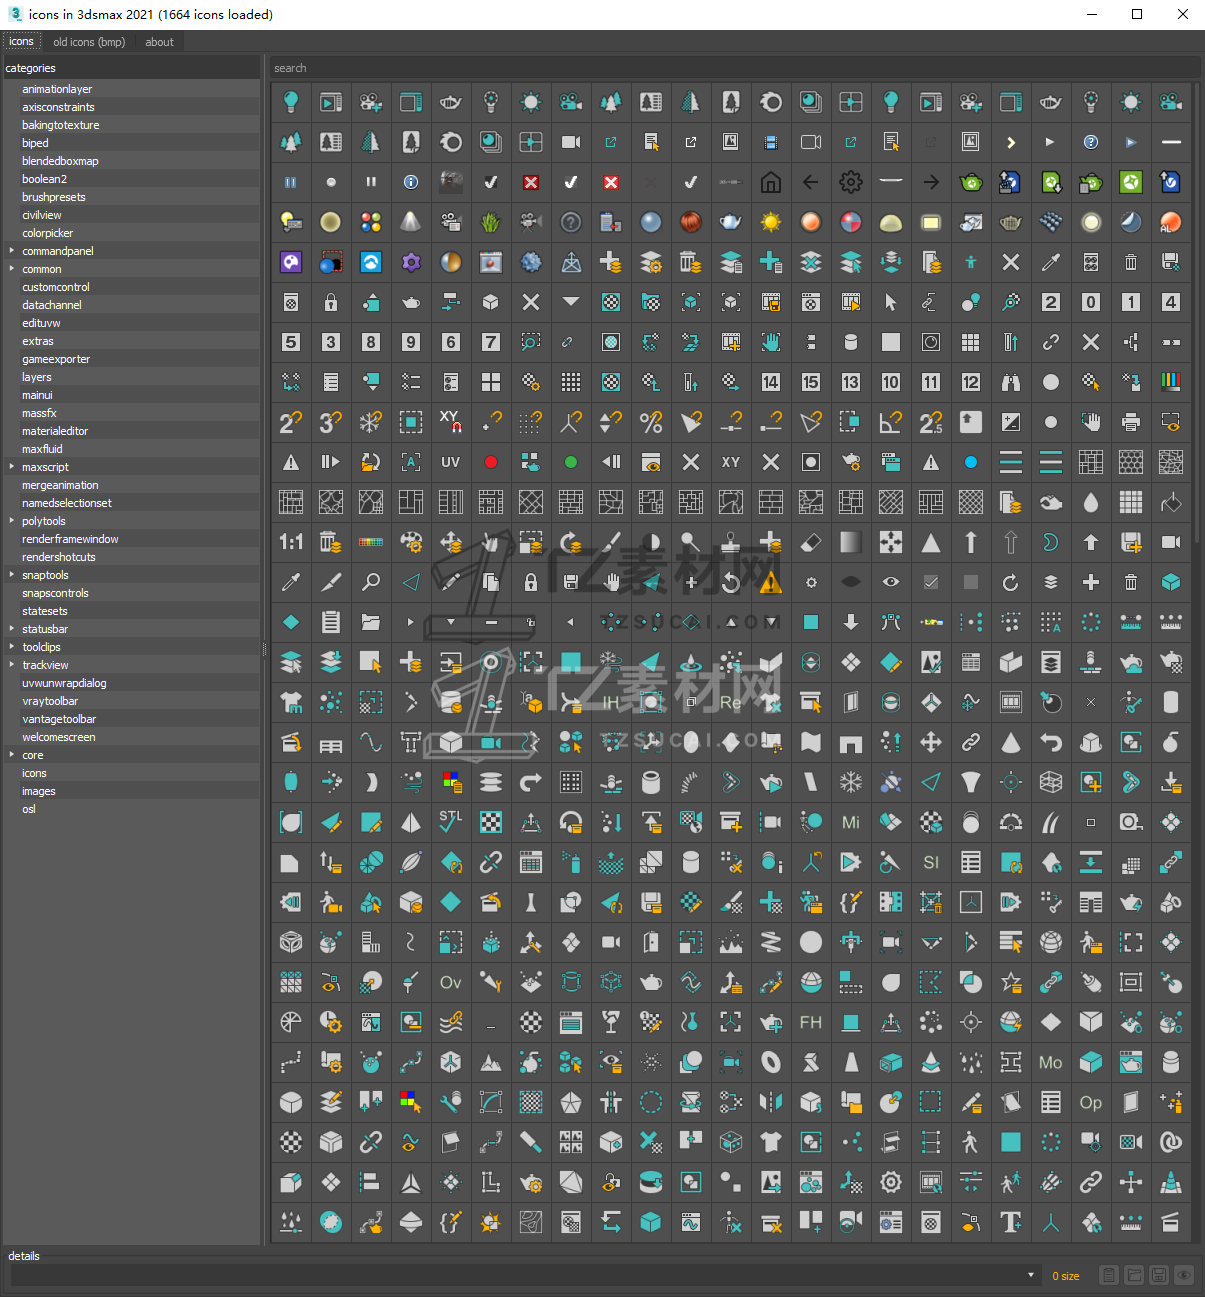Open the old icons (bmp) tab
The height and width of the screenshot is (1297, 1205).
(x=89, y=42)
